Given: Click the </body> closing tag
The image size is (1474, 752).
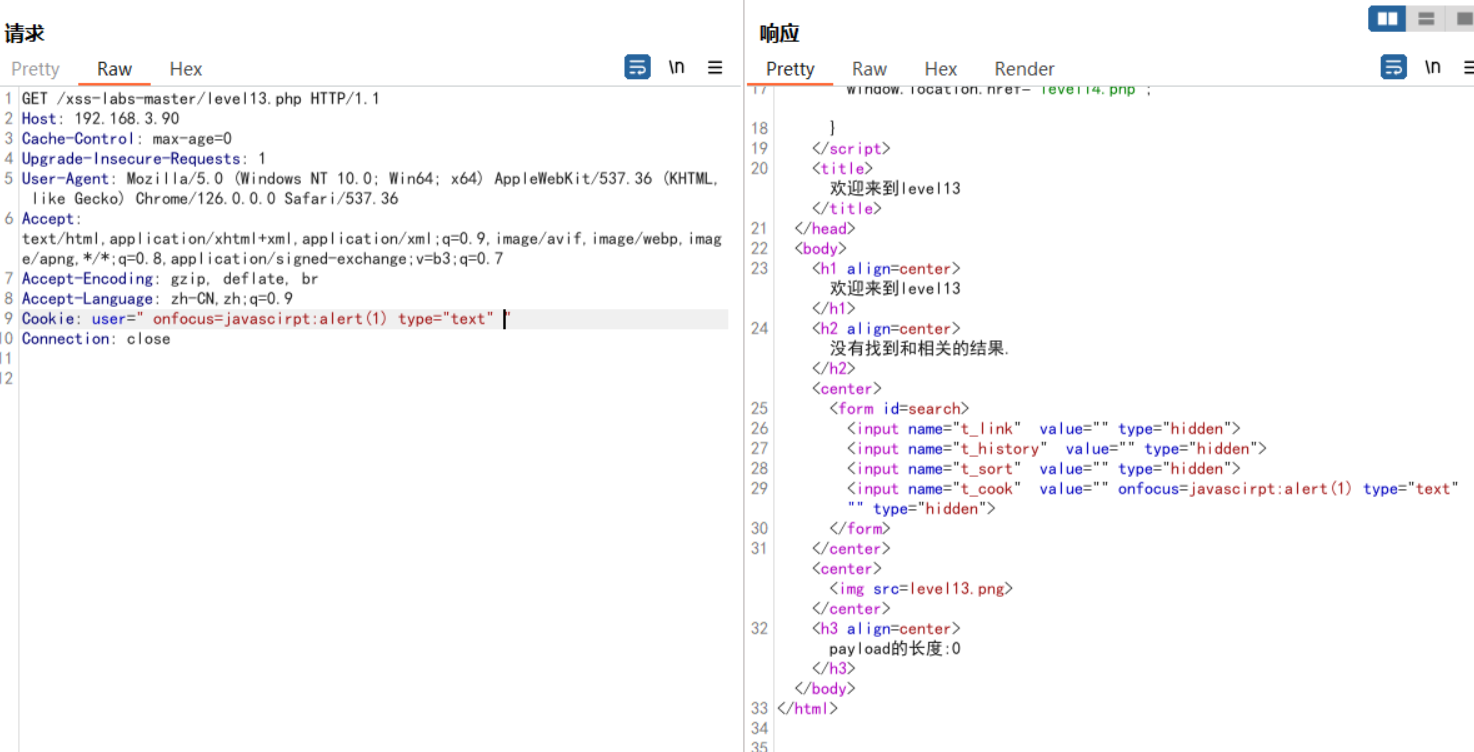Looking at the screenshot, I should (x=825, y=689).
